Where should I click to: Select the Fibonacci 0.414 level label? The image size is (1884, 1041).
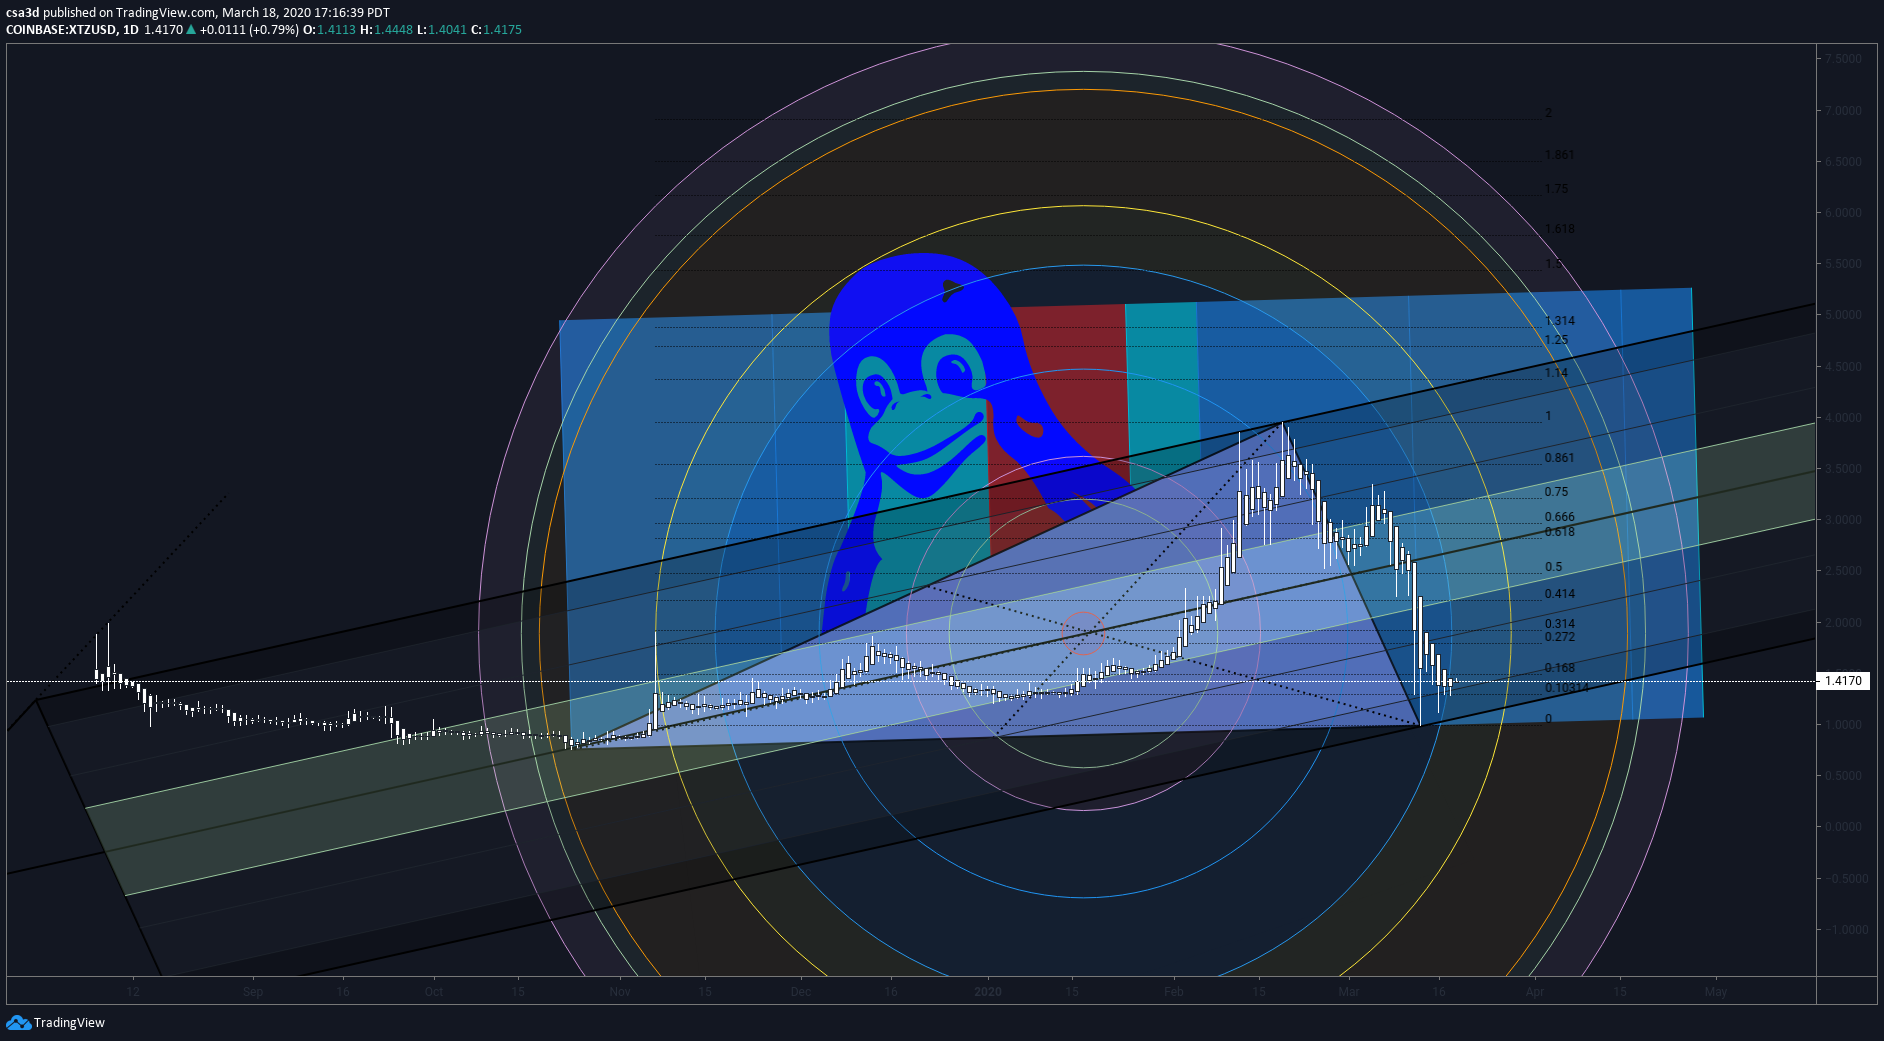[1559, 593]
